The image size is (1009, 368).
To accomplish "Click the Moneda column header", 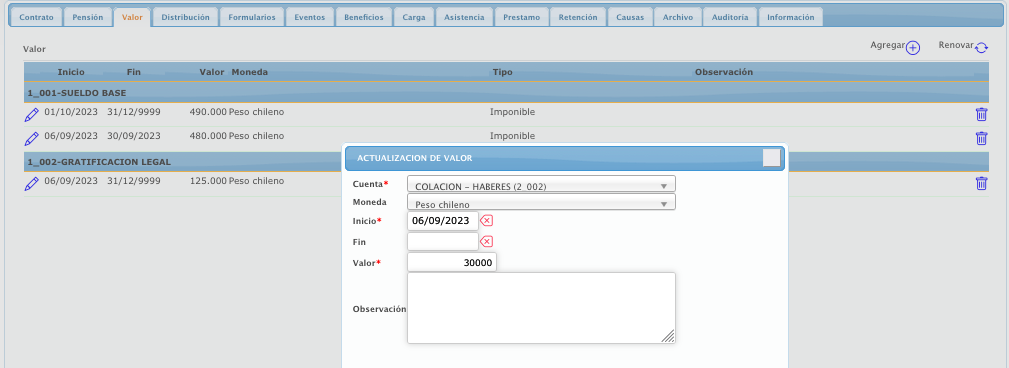I will [x=250, y=72].
